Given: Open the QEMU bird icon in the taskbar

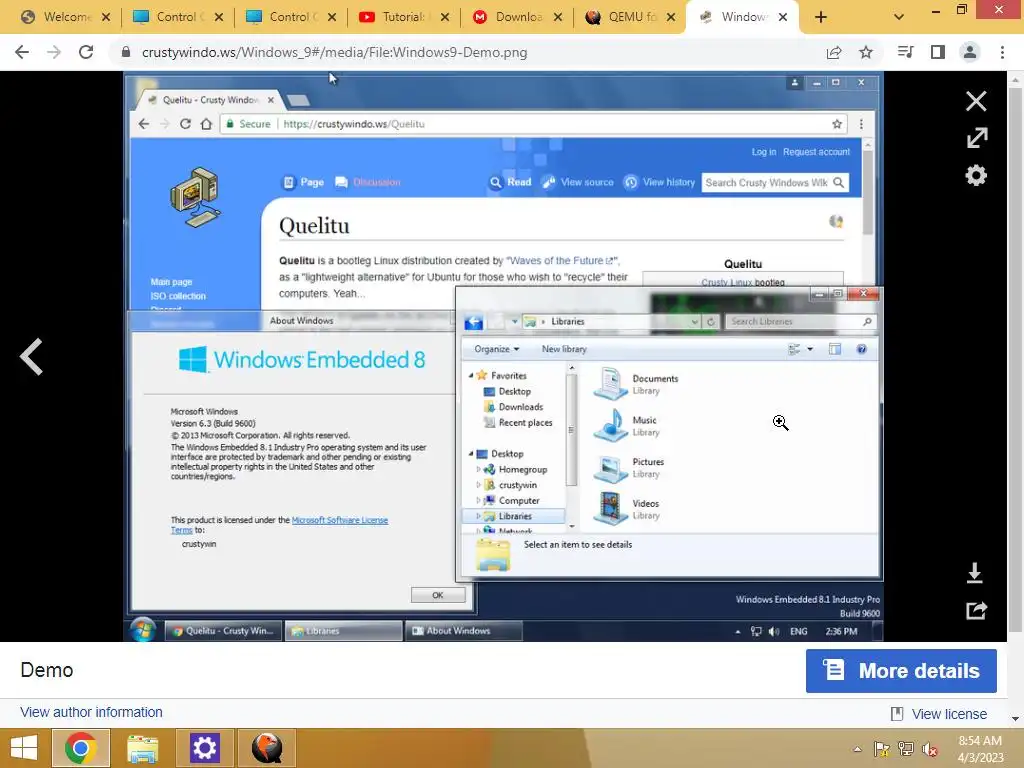Looking at the screenshot, I should point(266,748).
